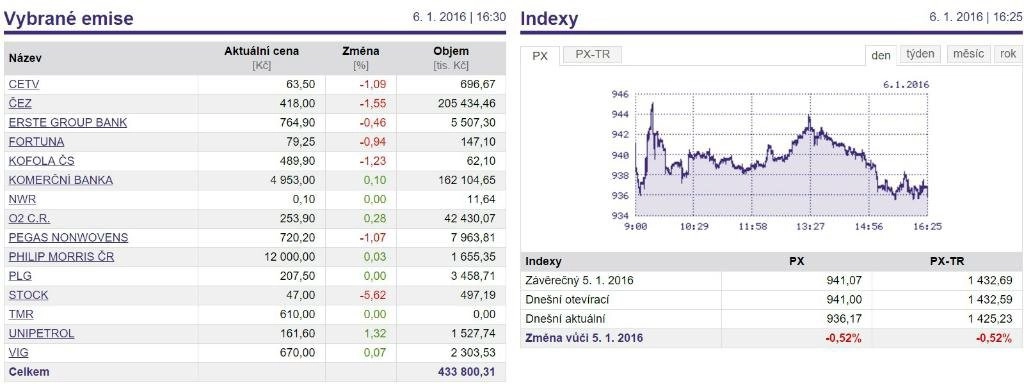Open the VIG stock link
1024x384 pixels.
coord(18,353)
